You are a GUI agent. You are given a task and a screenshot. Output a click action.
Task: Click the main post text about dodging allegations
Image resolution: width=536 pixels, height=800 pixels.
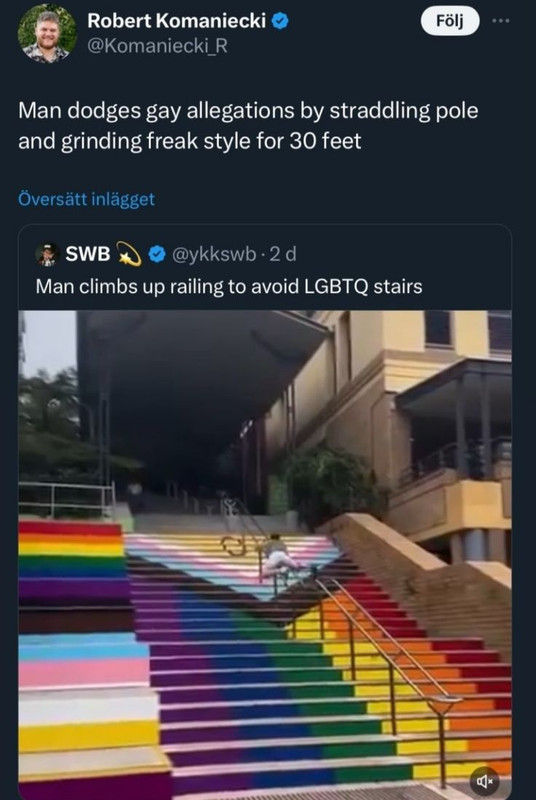click(248, 126)
